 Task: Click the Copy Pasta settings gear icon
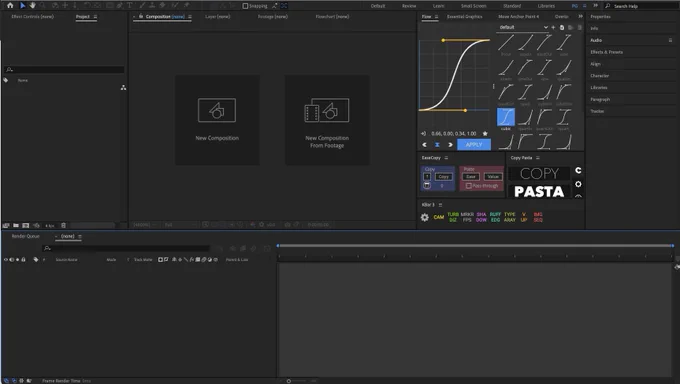[578, 184]
